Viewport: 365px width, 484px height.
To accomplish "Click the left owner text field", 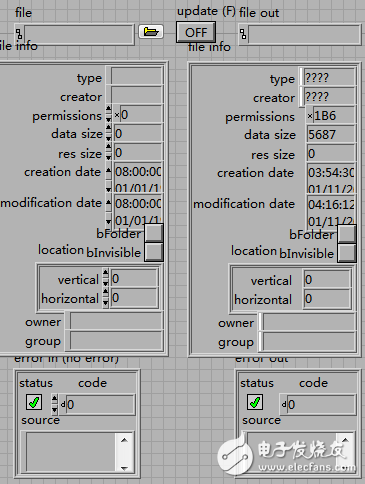I will coord(116,322).
